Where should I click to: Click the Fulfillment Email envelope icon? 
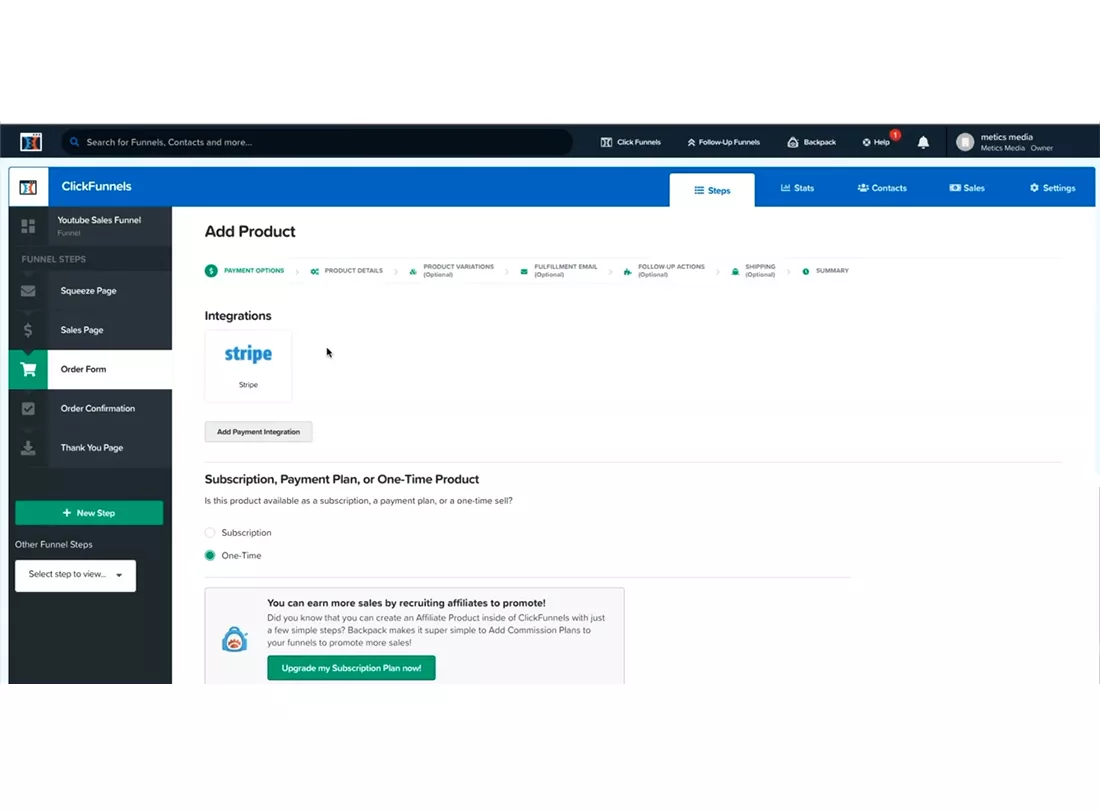coord(524,271)
